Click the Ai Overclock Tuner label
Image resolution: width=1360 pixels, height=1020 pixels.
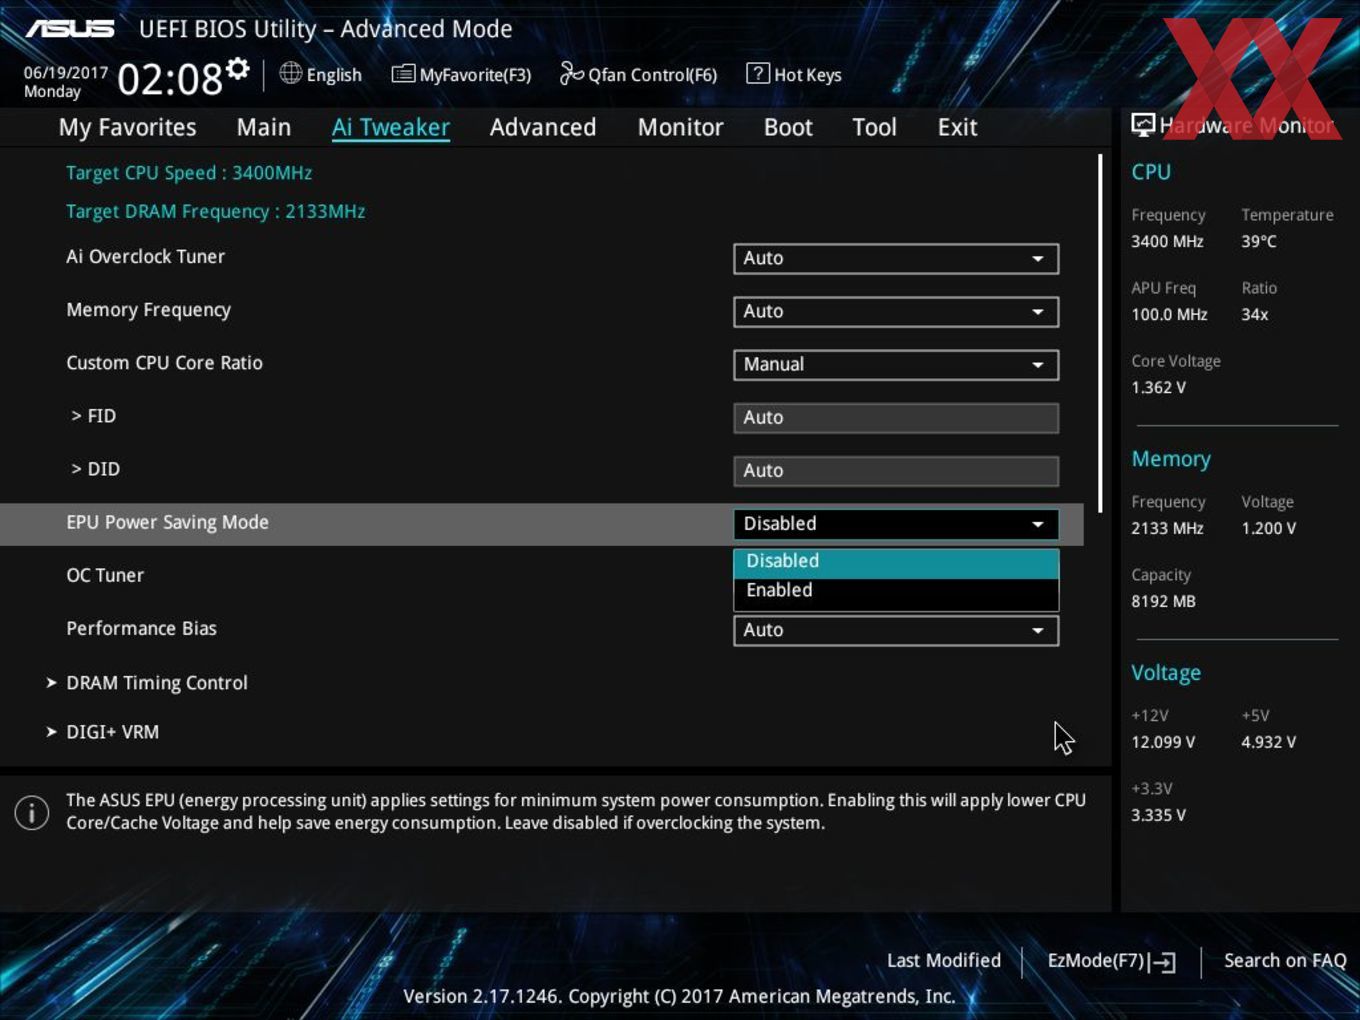pos(145,256)
